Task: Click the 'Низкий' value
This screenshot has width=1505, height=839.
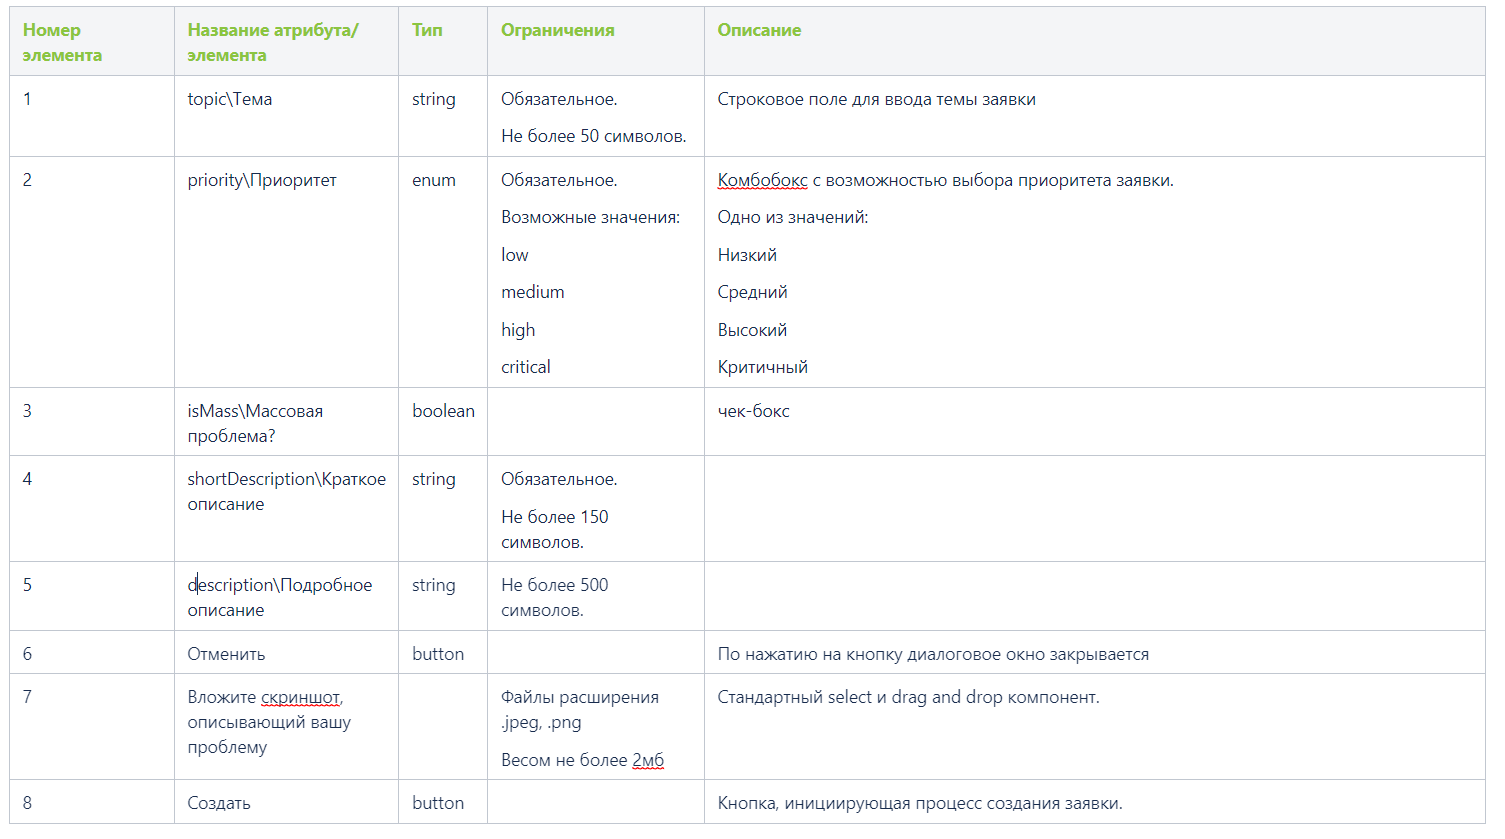Action: coord(747,255)
